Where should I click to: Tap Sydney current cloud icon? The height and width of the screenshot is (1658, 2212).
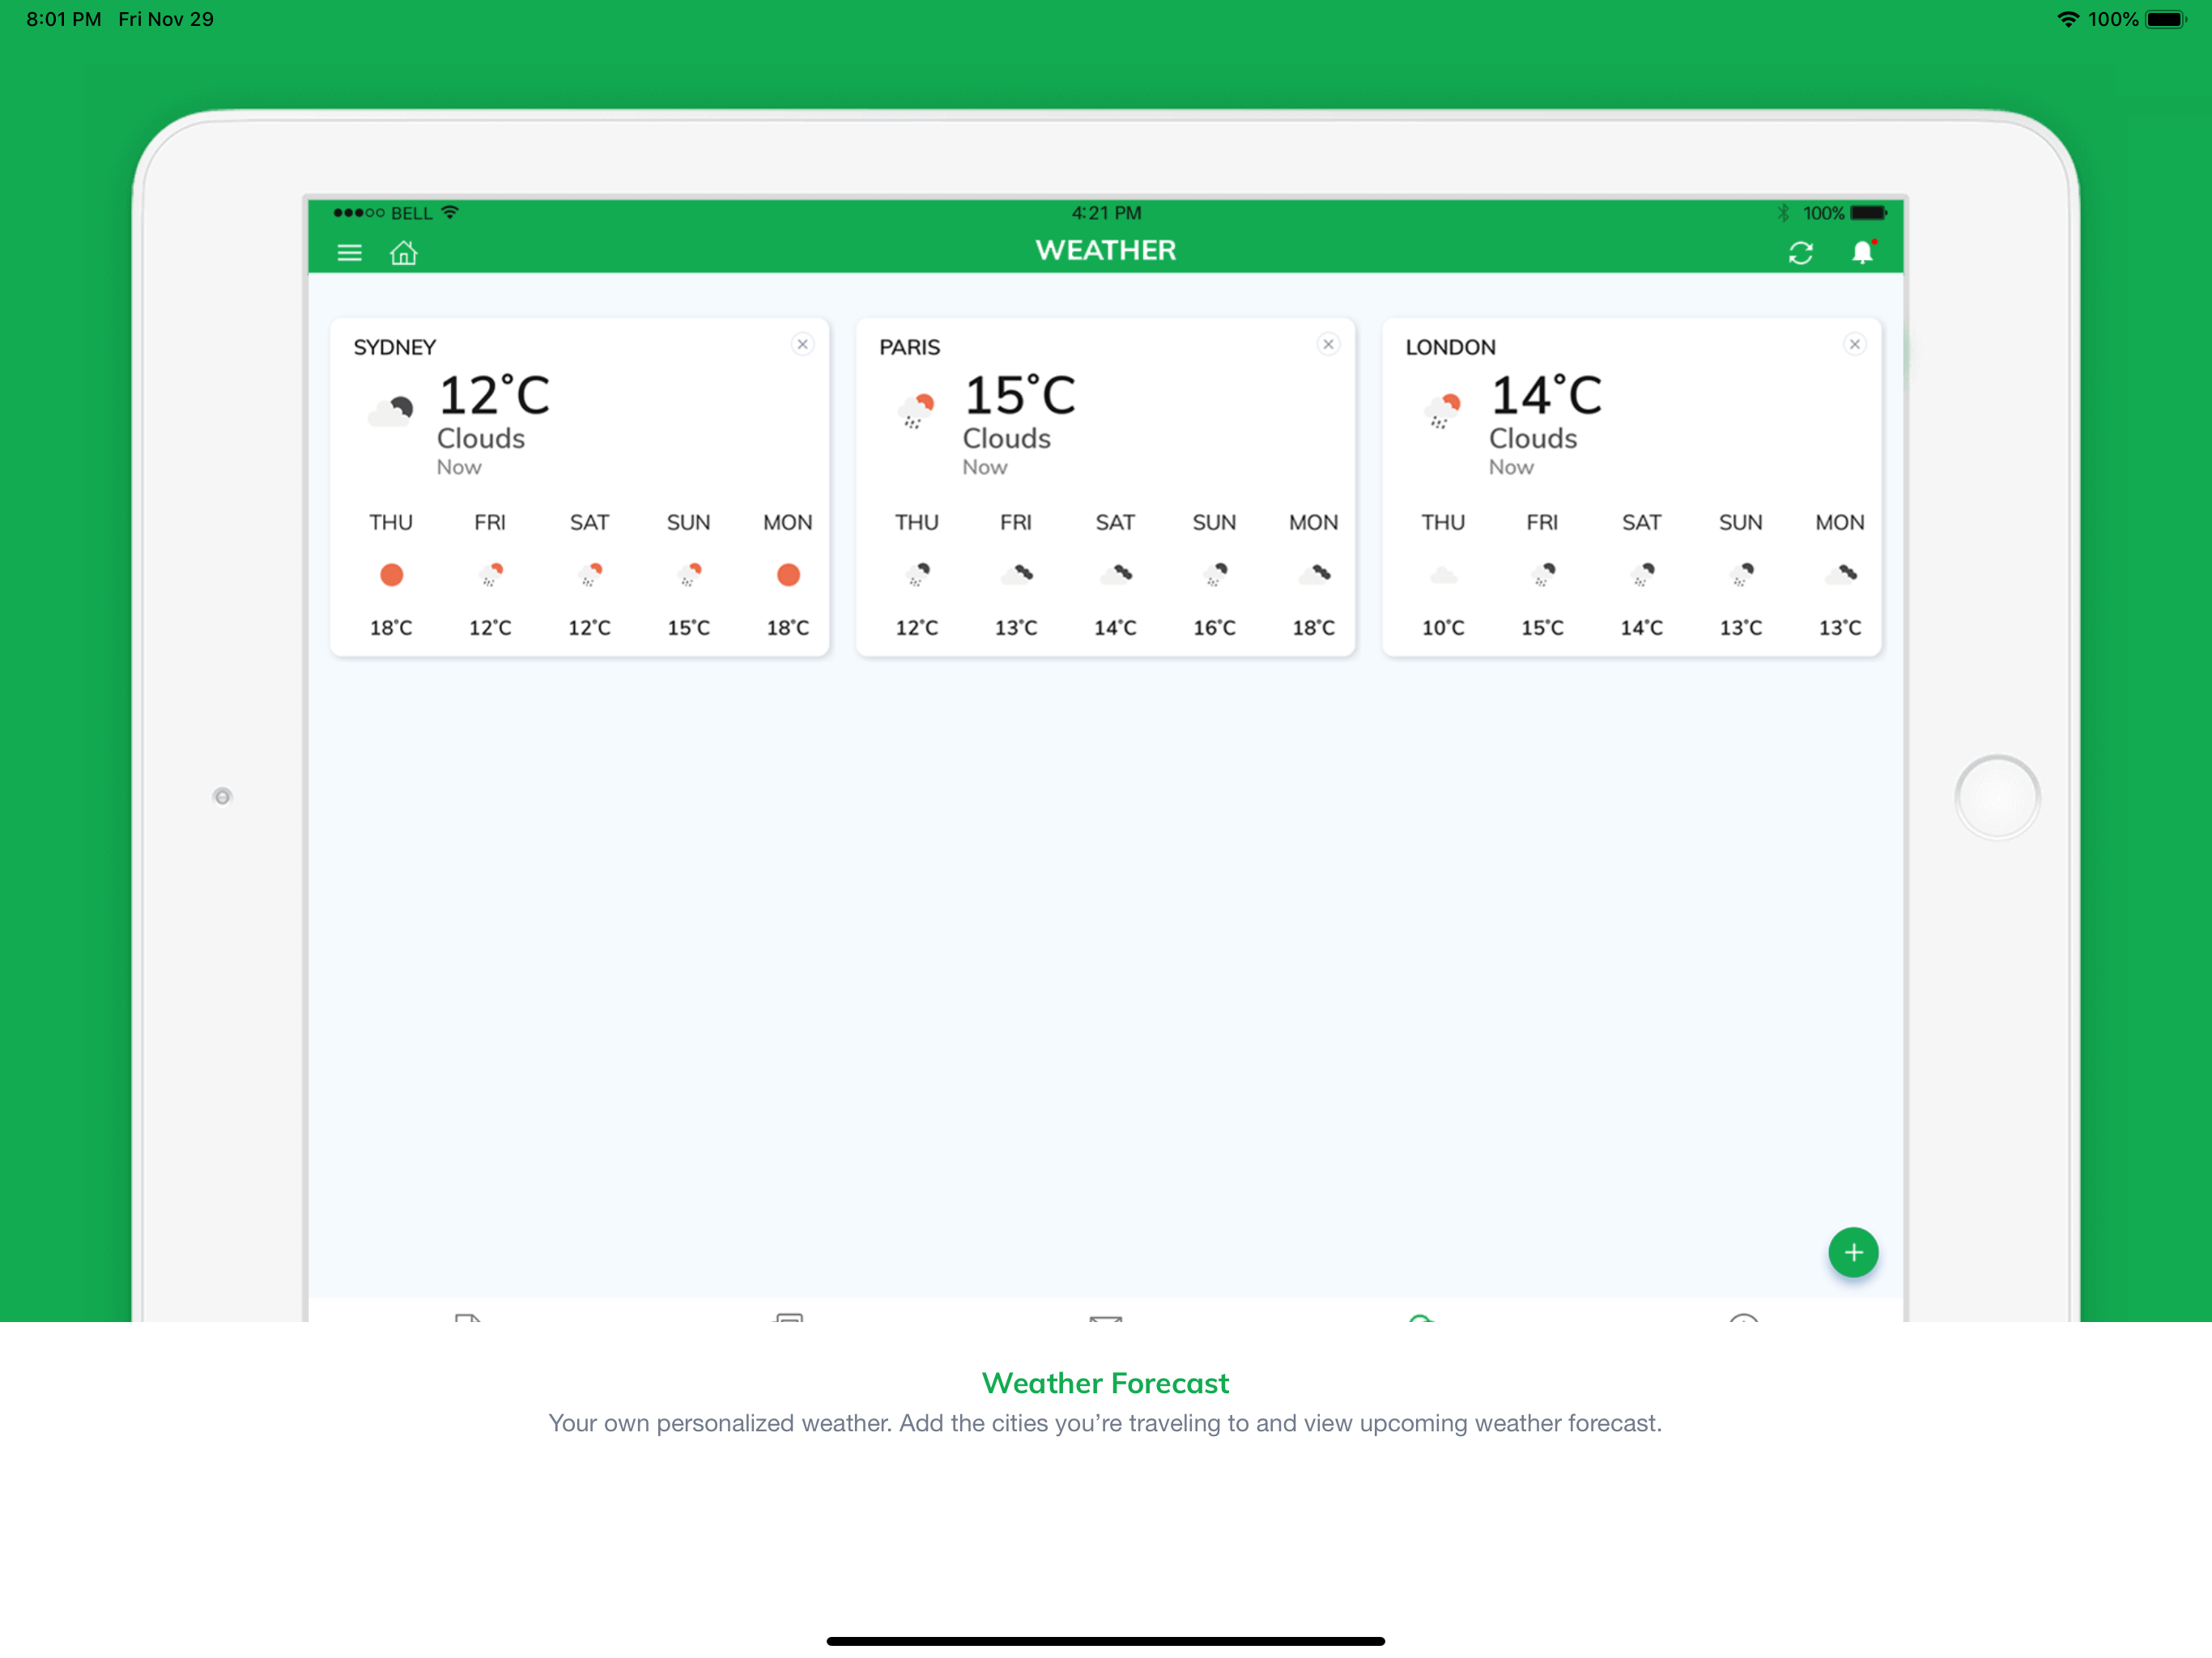(x=391, y=411)
